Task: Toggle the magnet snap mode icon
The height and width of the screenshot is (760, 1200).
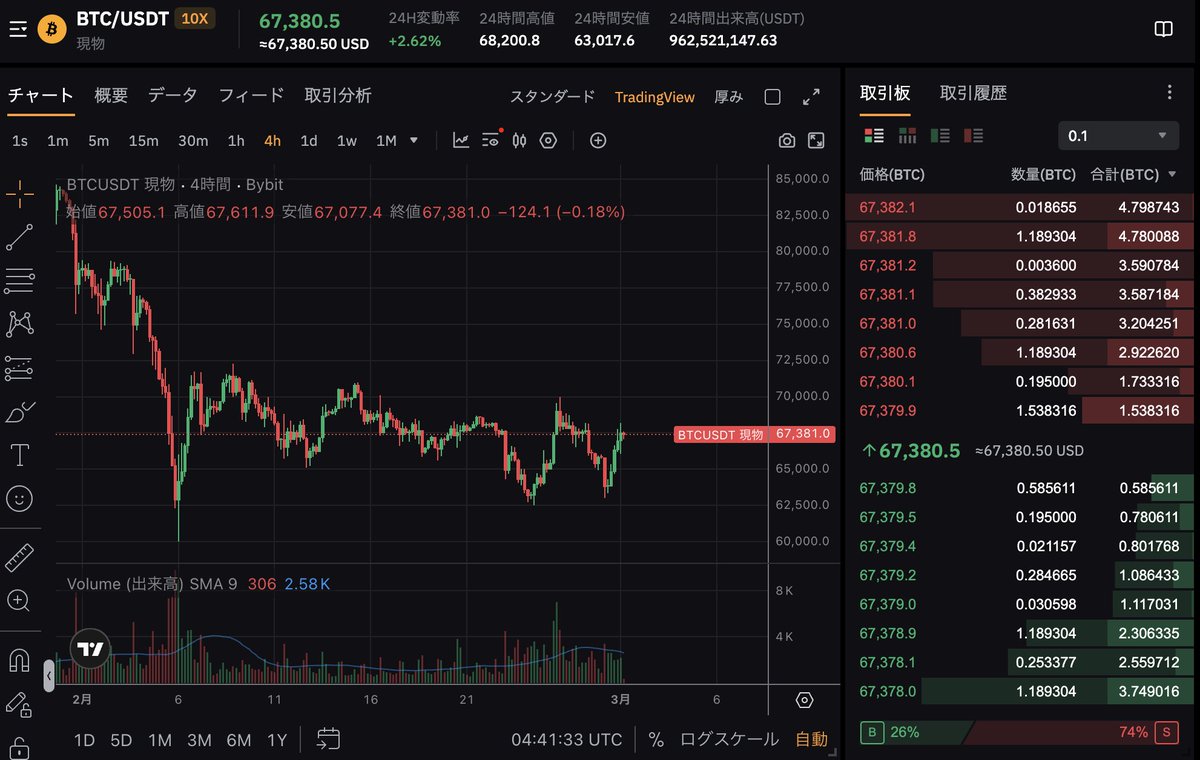Action: pyautogui.click(x=19, y=660)
